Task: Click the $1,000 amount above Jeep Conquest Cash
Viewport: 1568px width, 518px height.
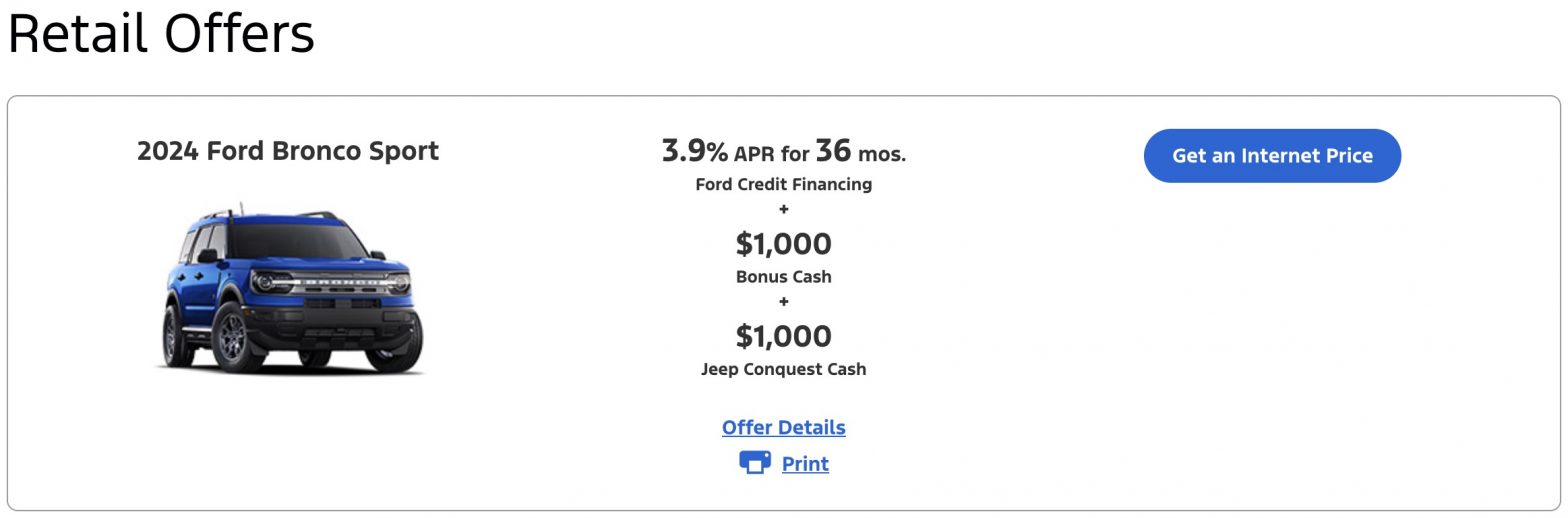Action: [x=784, y=335]
